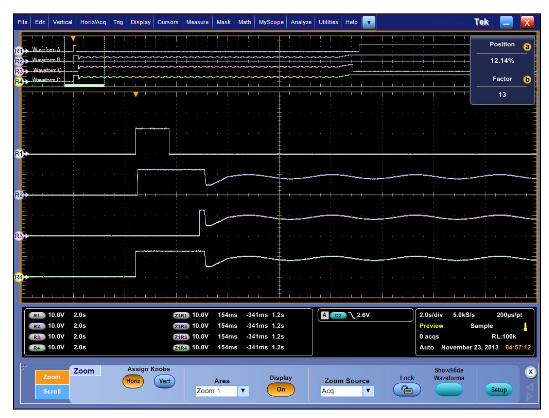This screenshot has height=418, width=549.
Task: Click the knob 'a' Position indicator
Action: click(527, 47)
